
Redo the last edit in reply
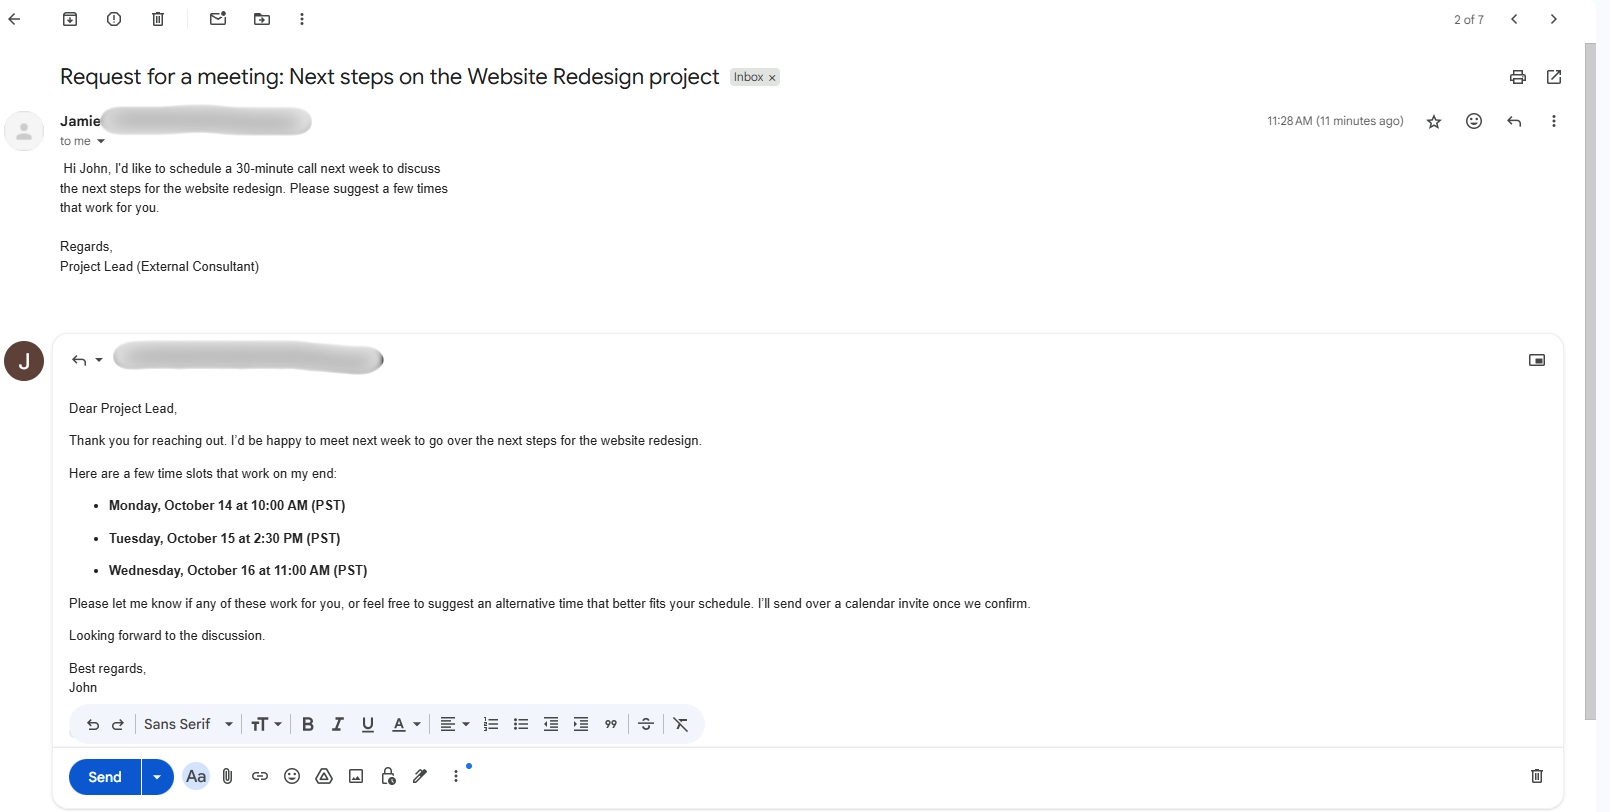coord(118,724)
